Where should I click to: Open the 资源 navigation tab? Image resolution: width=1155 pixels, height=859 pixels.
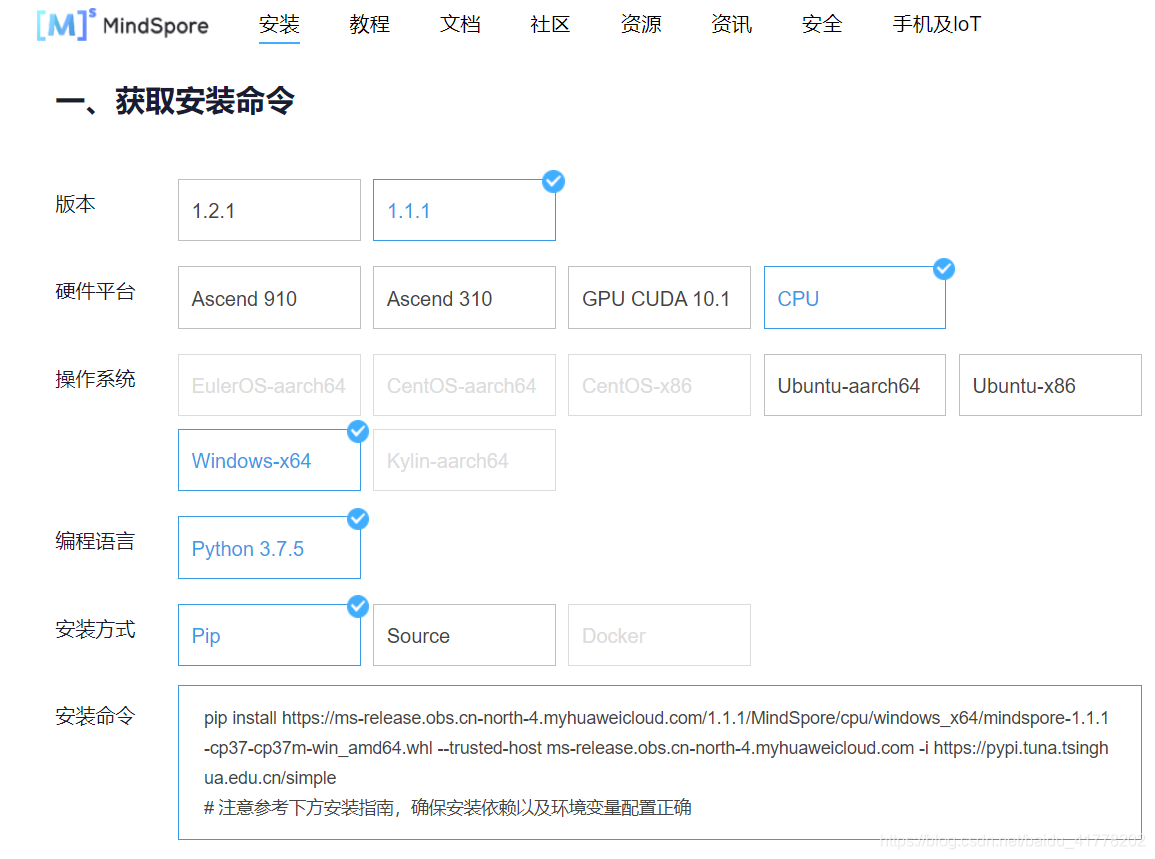(641, 24)
